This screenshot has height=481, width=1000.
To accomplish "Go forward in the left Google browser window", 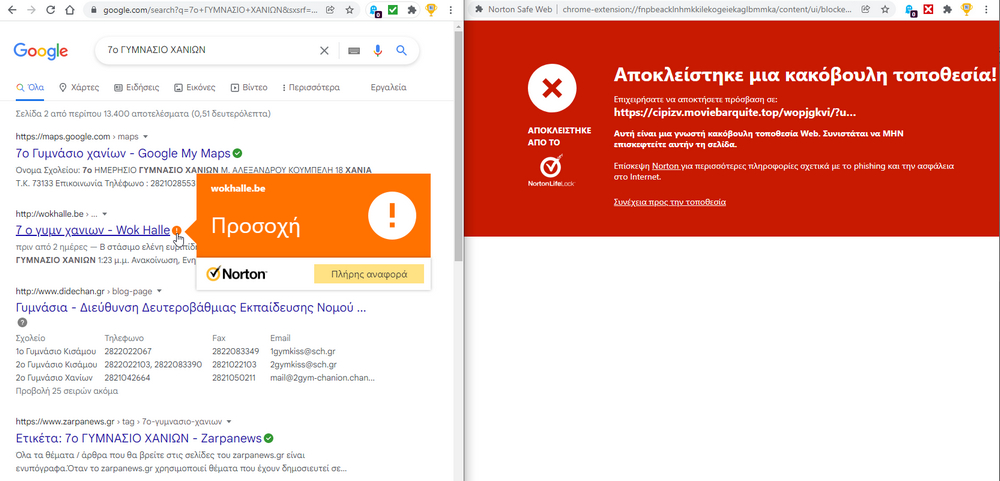I will point(31,10).
